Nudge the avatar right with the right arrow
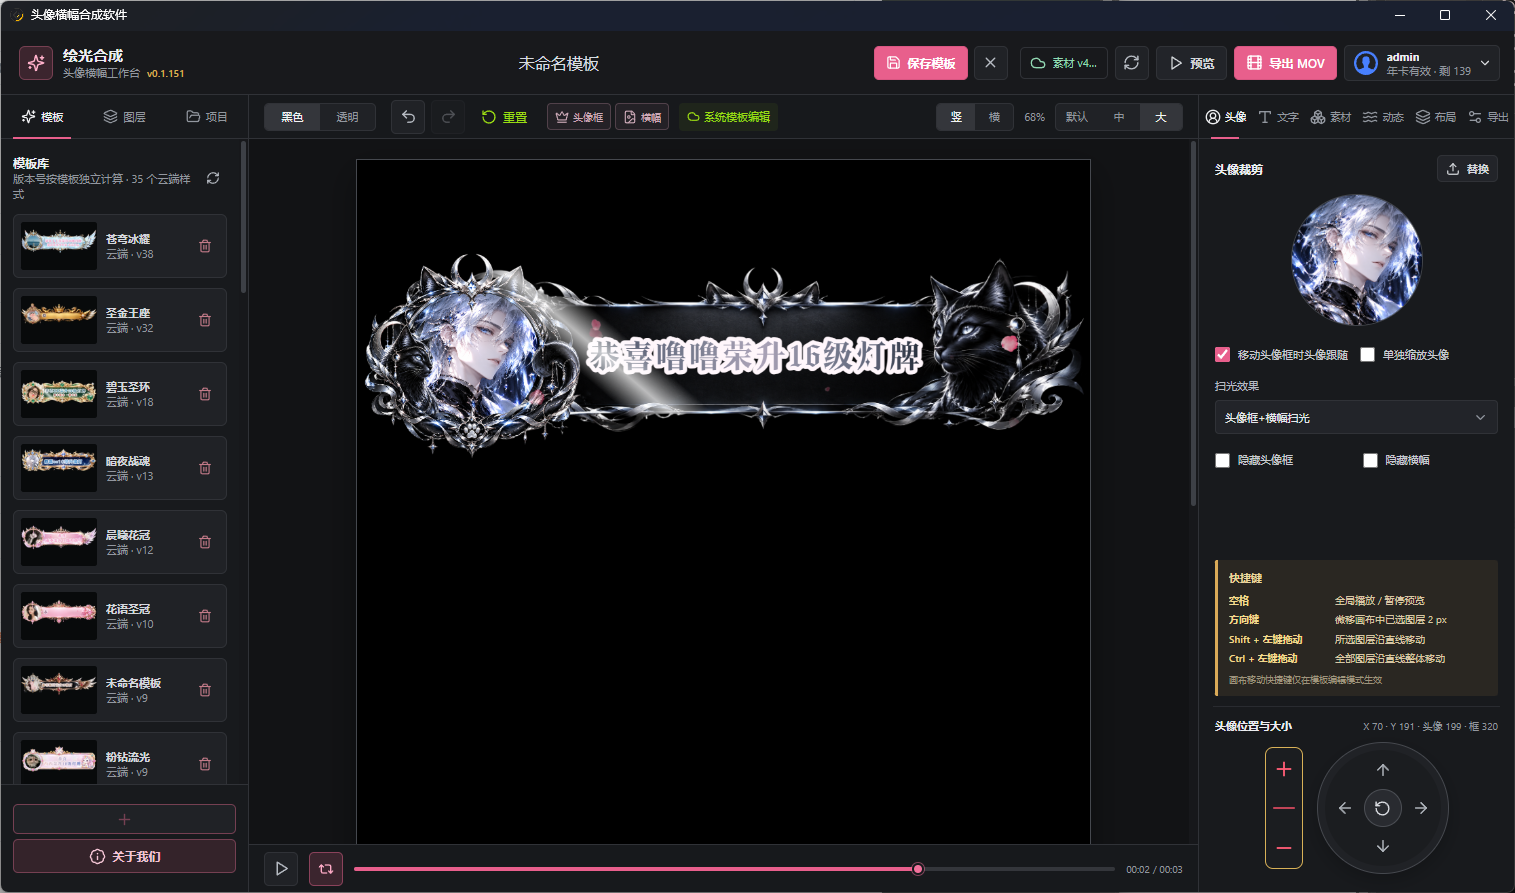The height and width of the screenshot is (893, 1515). pos(1421,808)
